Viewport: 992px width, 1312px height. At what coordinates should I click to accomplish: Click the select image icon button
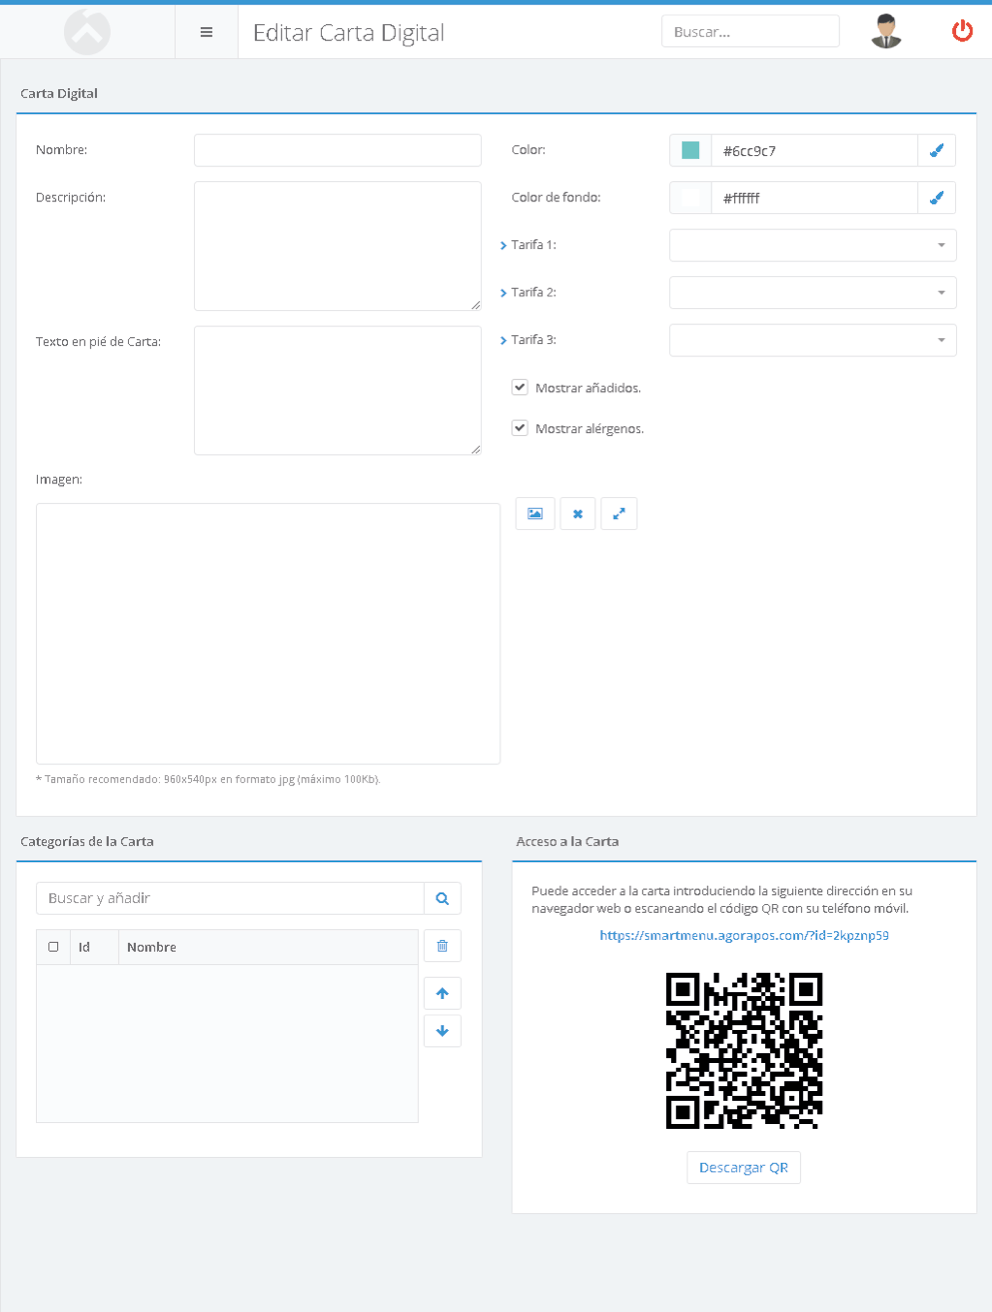click(535, 514)
